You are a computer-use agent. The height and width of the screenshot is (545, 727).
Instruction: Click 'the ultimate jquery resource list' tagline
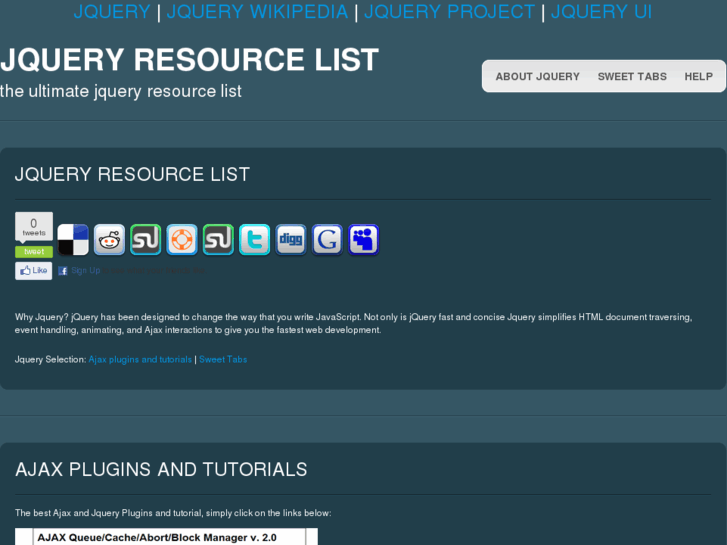(x=121, y=91)
